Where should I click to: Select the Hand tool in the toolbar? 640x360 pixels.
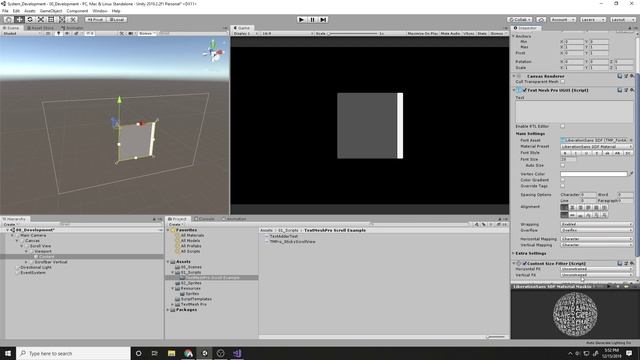pos(8,19)
